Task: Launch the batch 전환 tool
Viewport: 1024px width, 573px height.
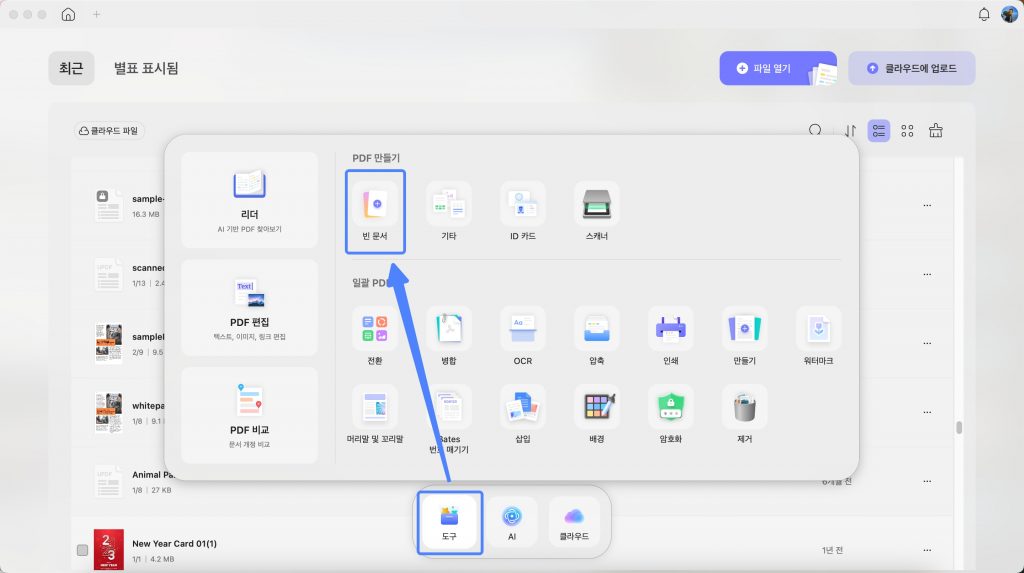Action: click(375, 336)
